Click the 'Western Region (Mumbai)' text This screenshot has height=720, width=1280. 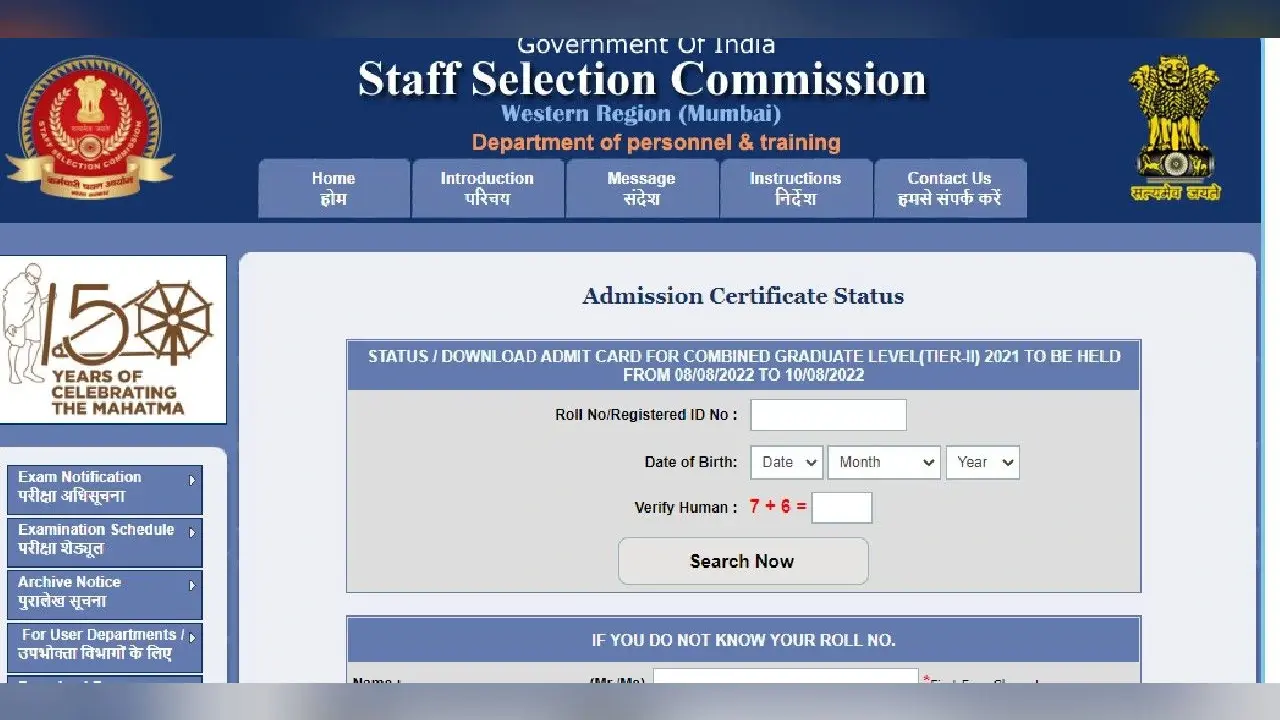tap(641, 113)
